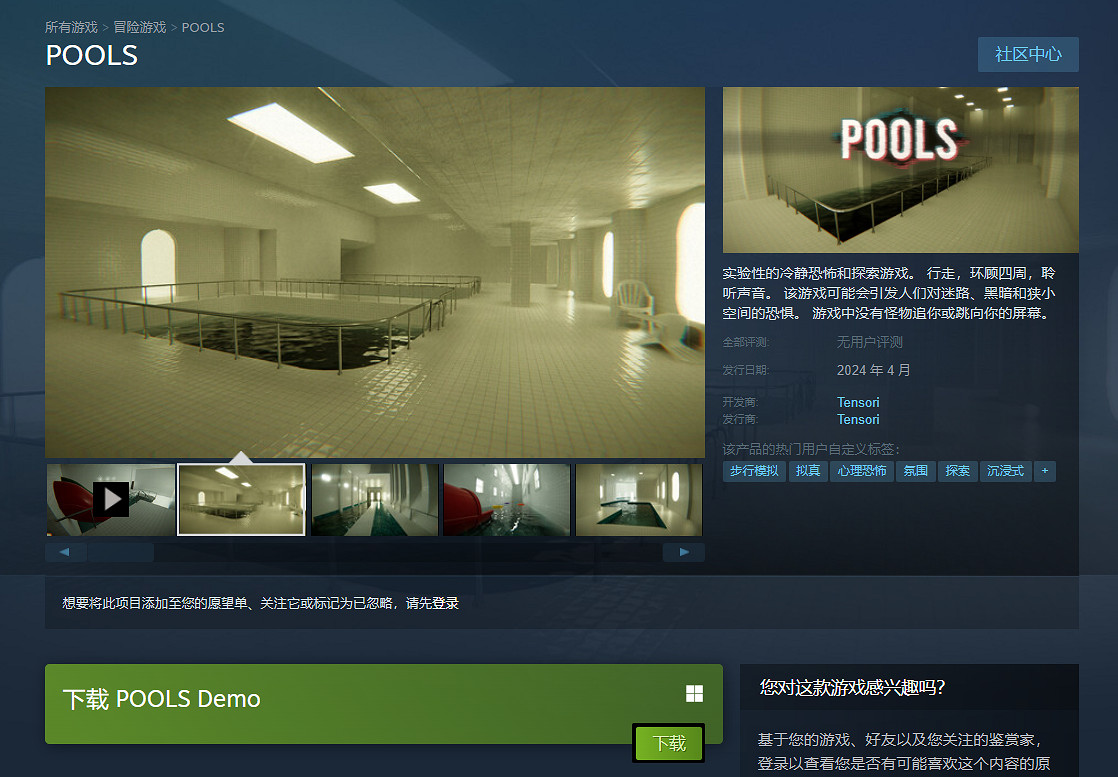Click the 氛围 tag
This screenshot has height=777, width=1118.
point(915,470)
